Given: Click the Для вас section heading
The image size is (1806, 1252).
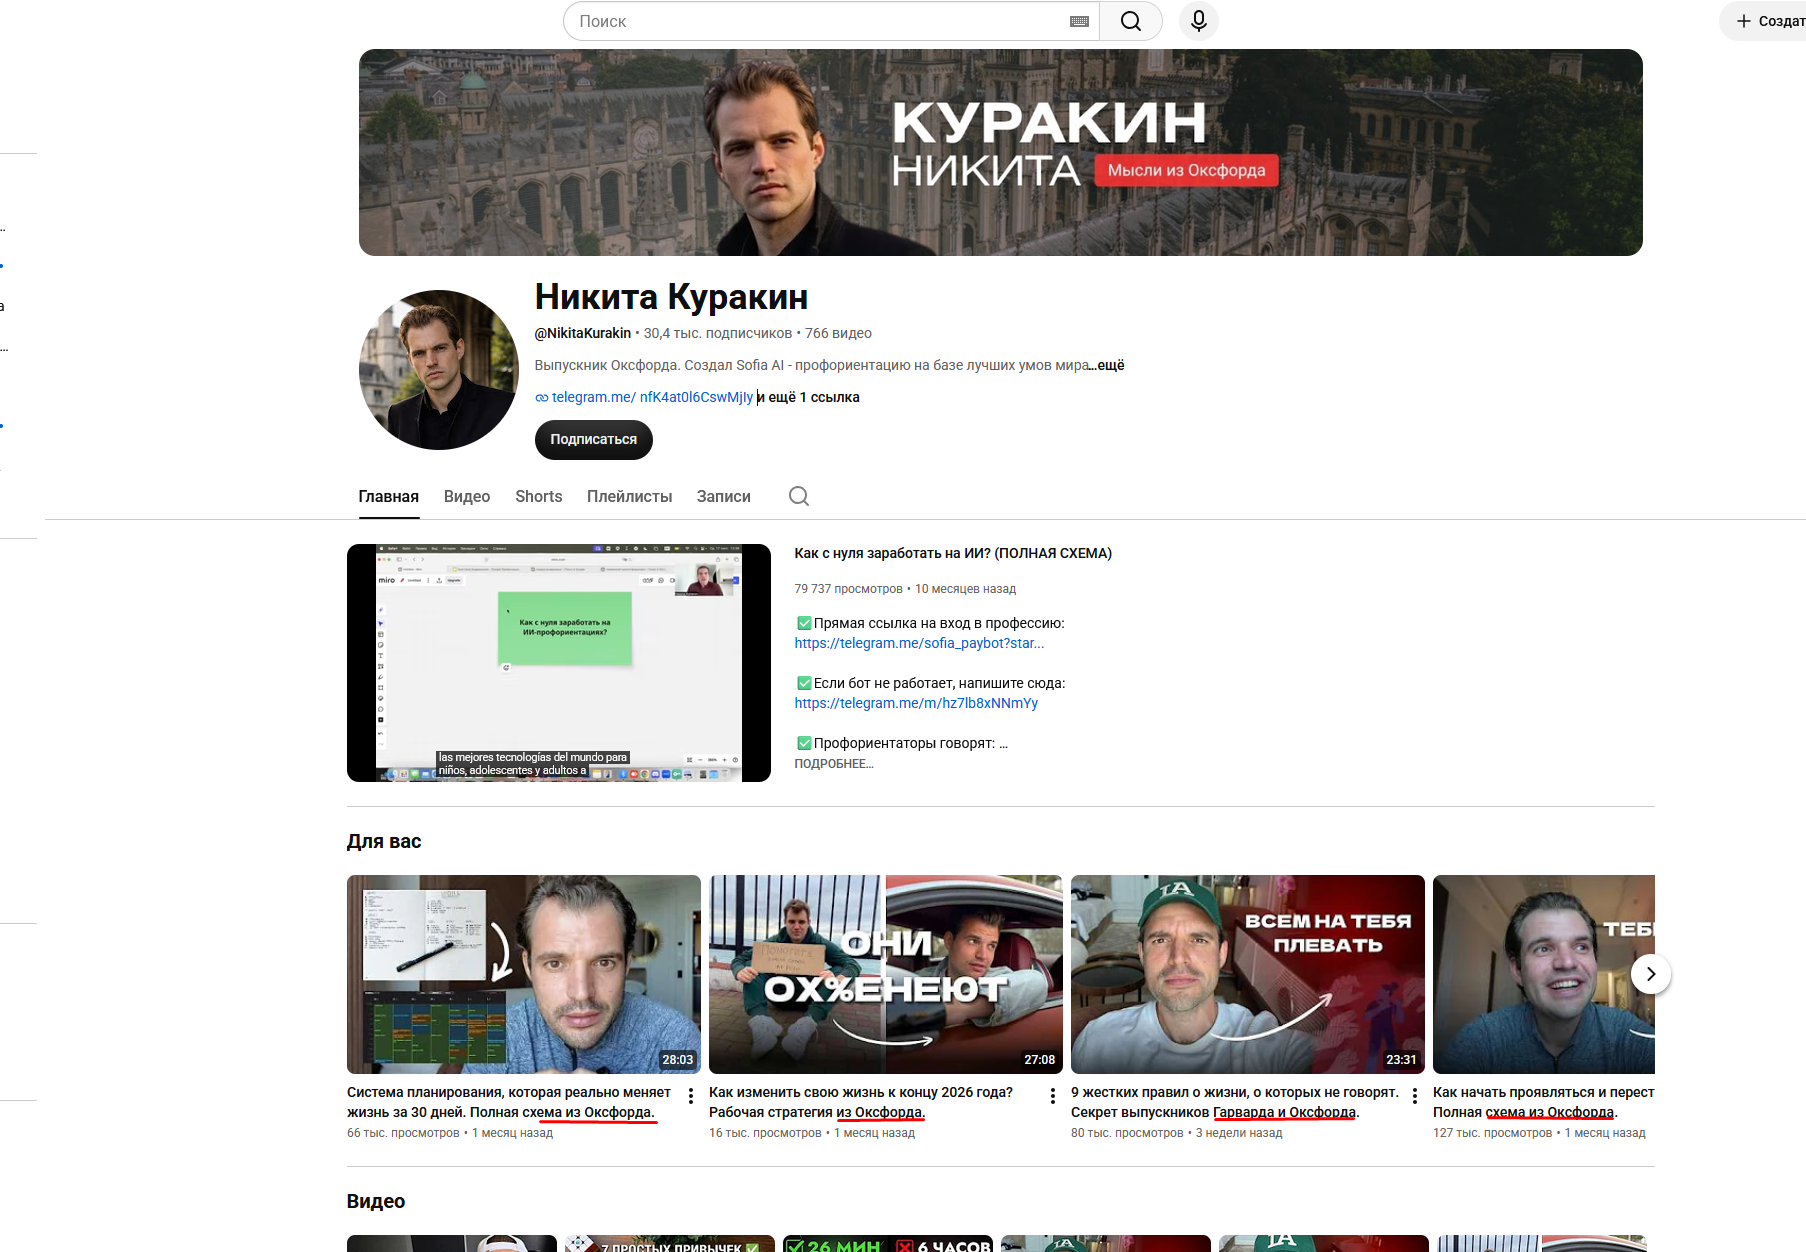Looking at the screenshot, I should 384,841.
